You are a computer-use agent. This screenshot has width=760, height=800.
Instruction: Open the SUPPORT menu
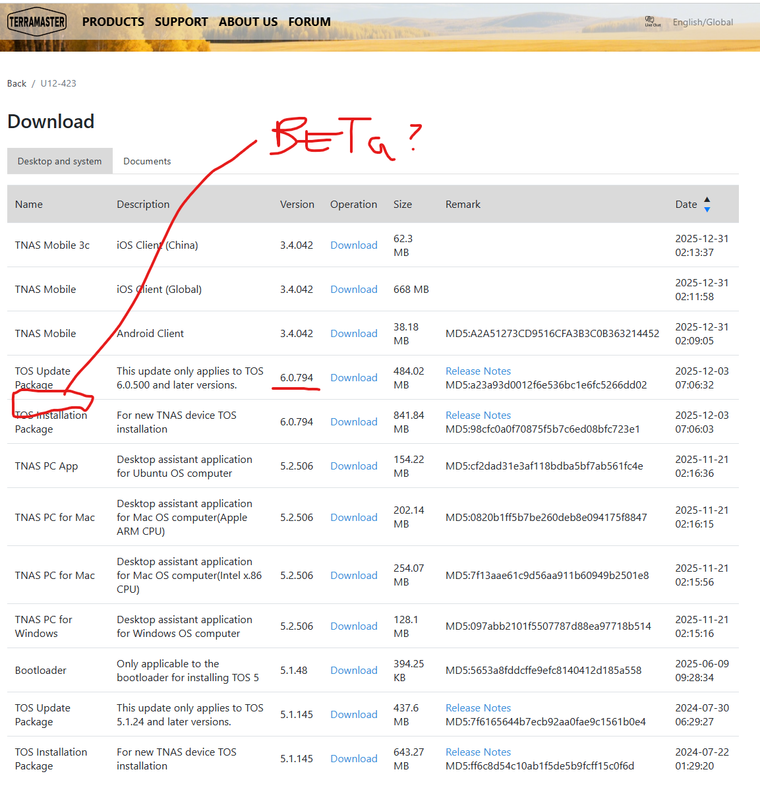tap(181, 22)
